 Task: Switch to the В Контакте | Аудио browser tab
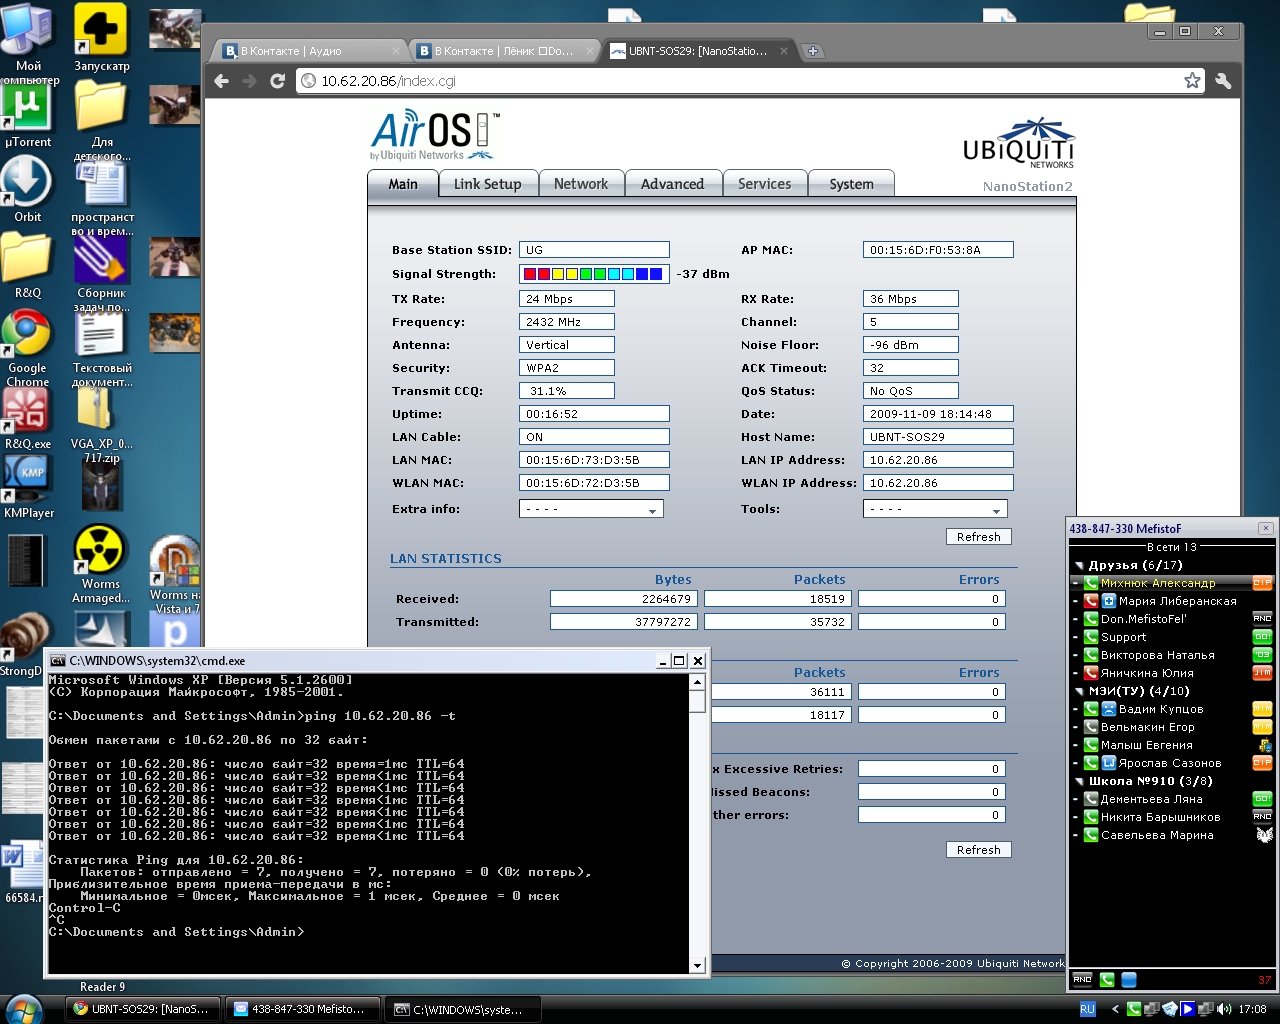pyautogui.click(x=310, y=51)
